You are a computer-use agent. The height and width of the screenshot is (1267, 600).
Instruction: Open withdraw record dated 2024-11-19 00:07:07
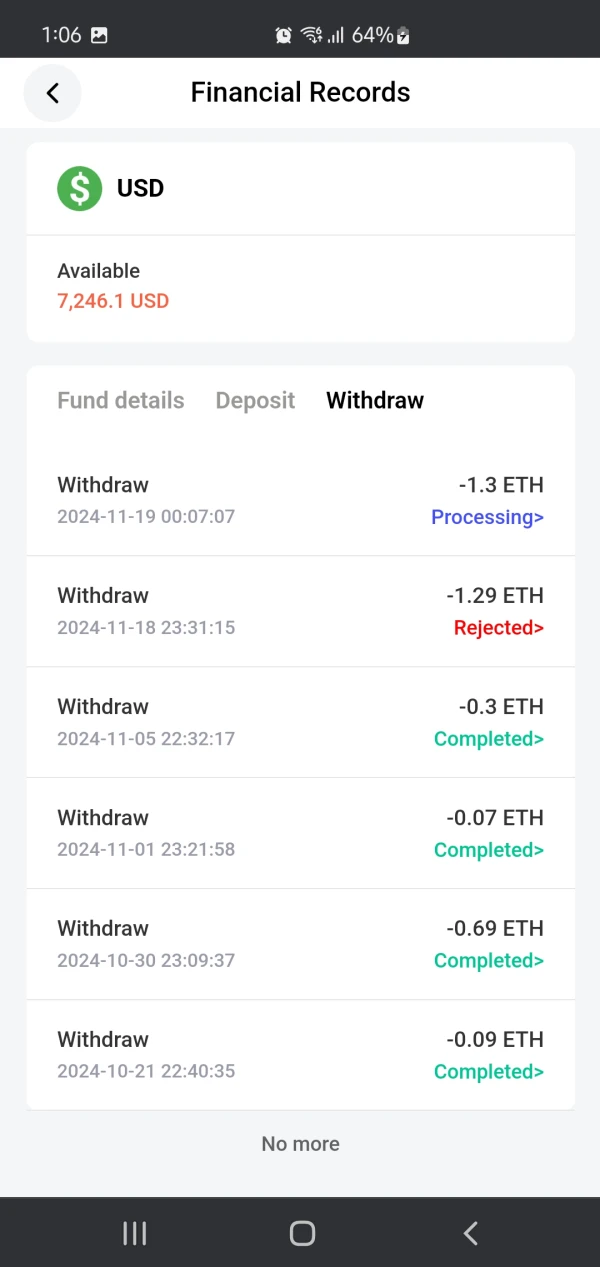146,517
